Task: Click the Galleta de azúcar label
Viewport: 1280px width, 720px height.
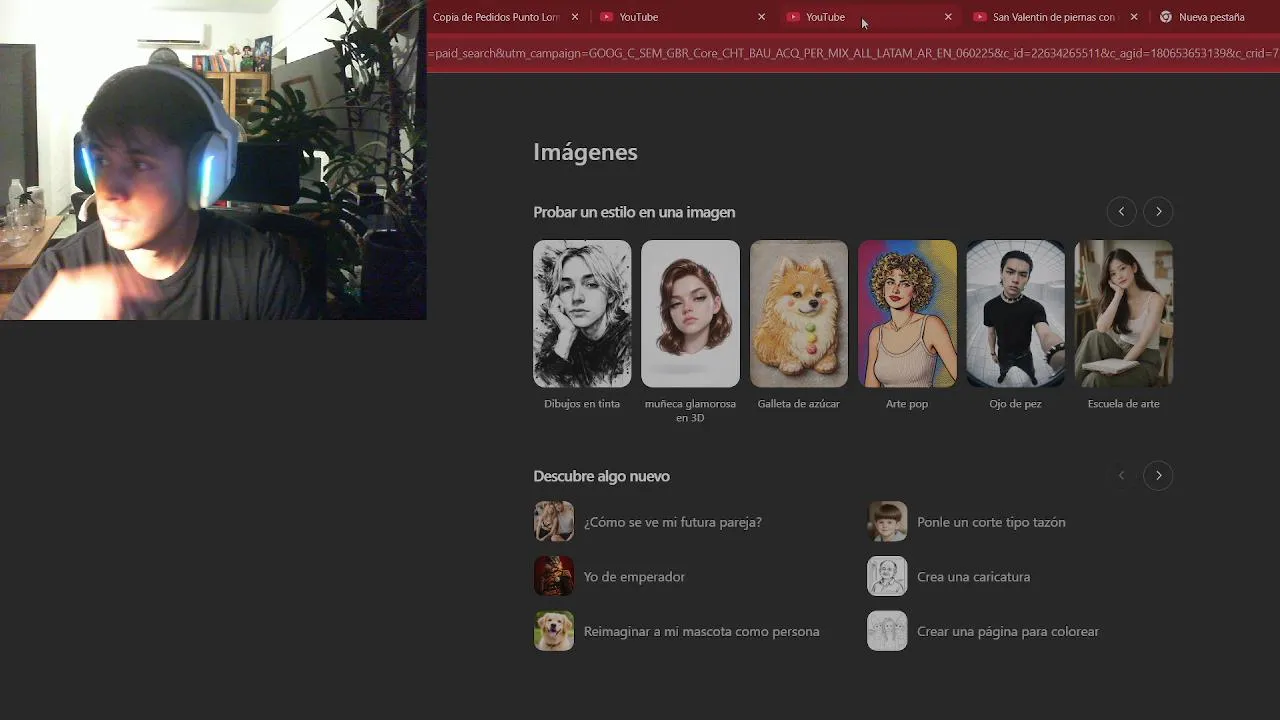Action: click(799, 404)
